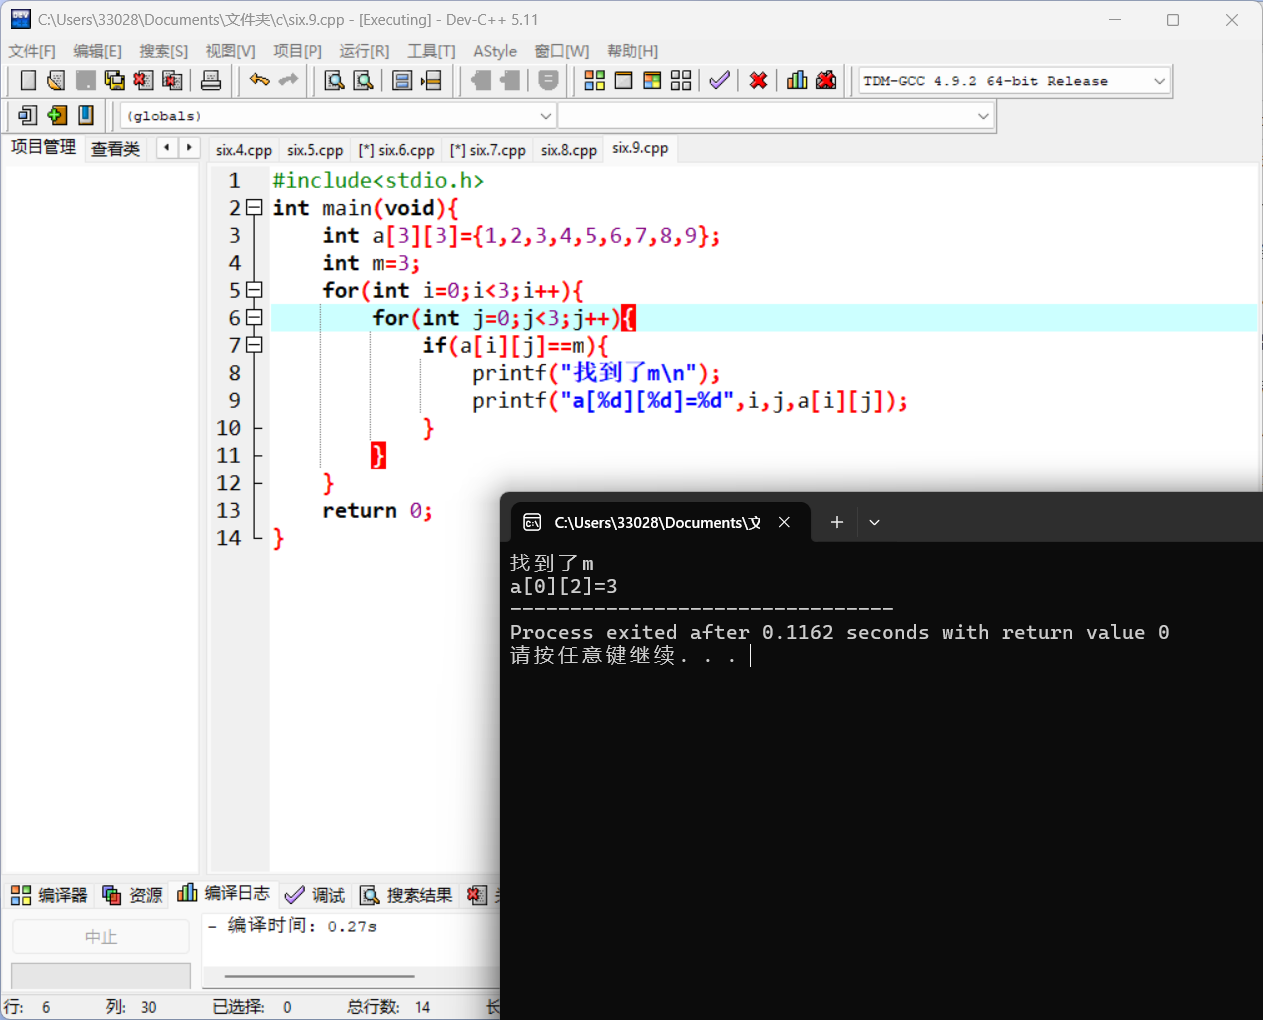Click the purple Syntax Check checkmark icon

click(x=719, y=80)
